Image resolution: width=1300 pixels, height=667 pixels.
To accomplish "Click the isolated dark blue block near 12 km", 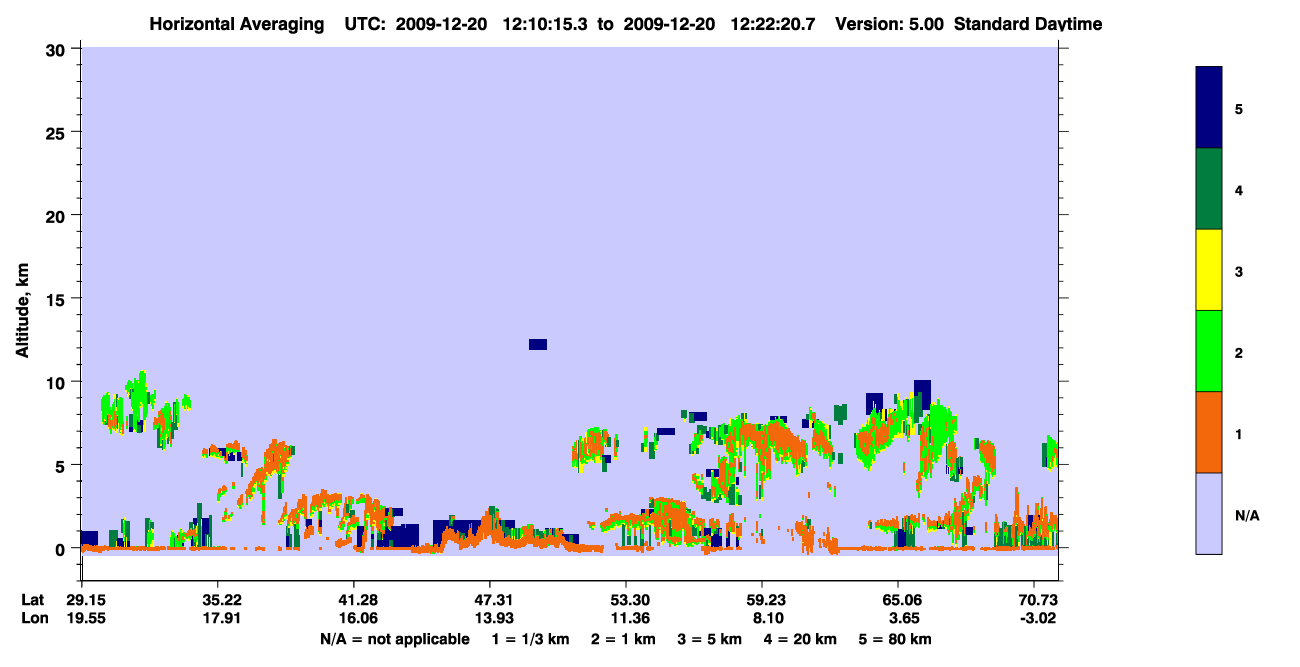I will (538, 344).
